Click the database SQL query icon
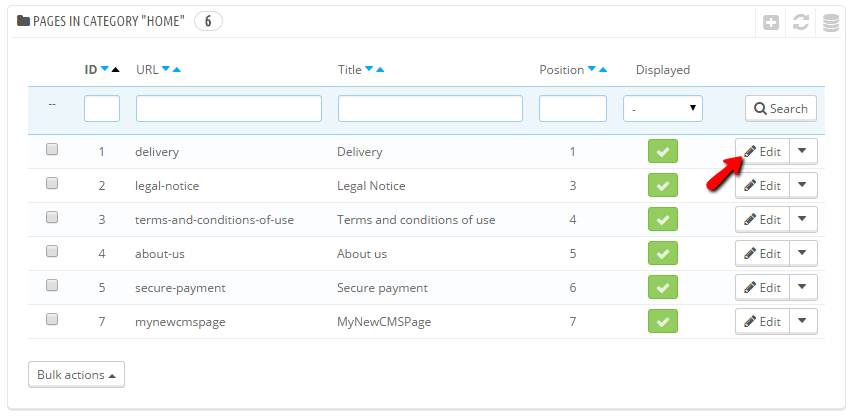This screenshot has height=416, width=850. tap(830, 22)
